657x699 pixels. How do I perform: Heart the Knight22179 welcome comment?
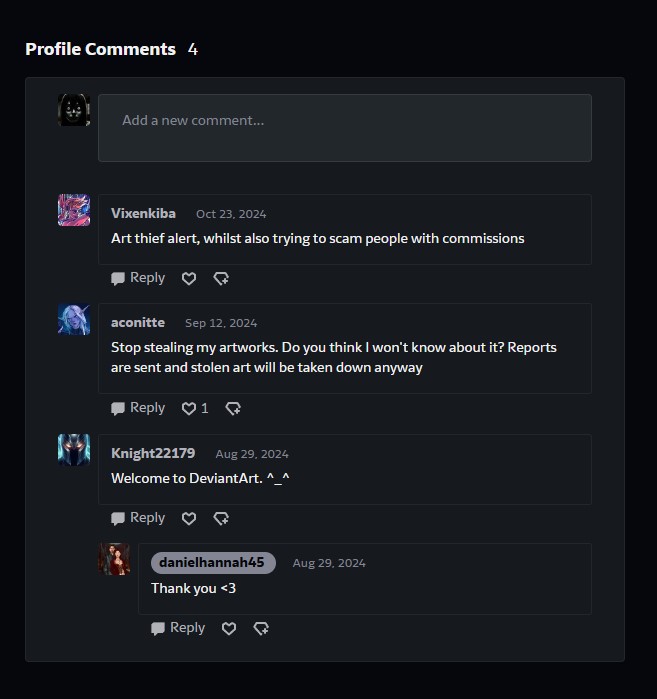click(x=189, y=519)
